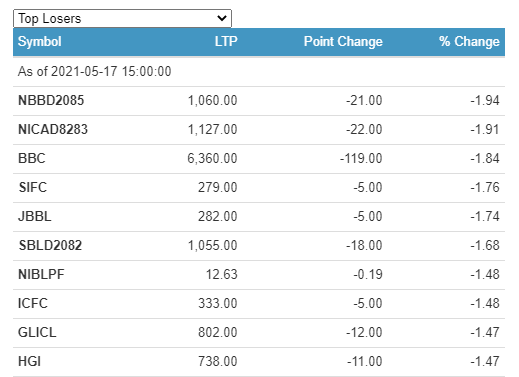This screenshot has width=519, height=377.
Task: Select the -1.94 percent change cell
Action: 485,100
